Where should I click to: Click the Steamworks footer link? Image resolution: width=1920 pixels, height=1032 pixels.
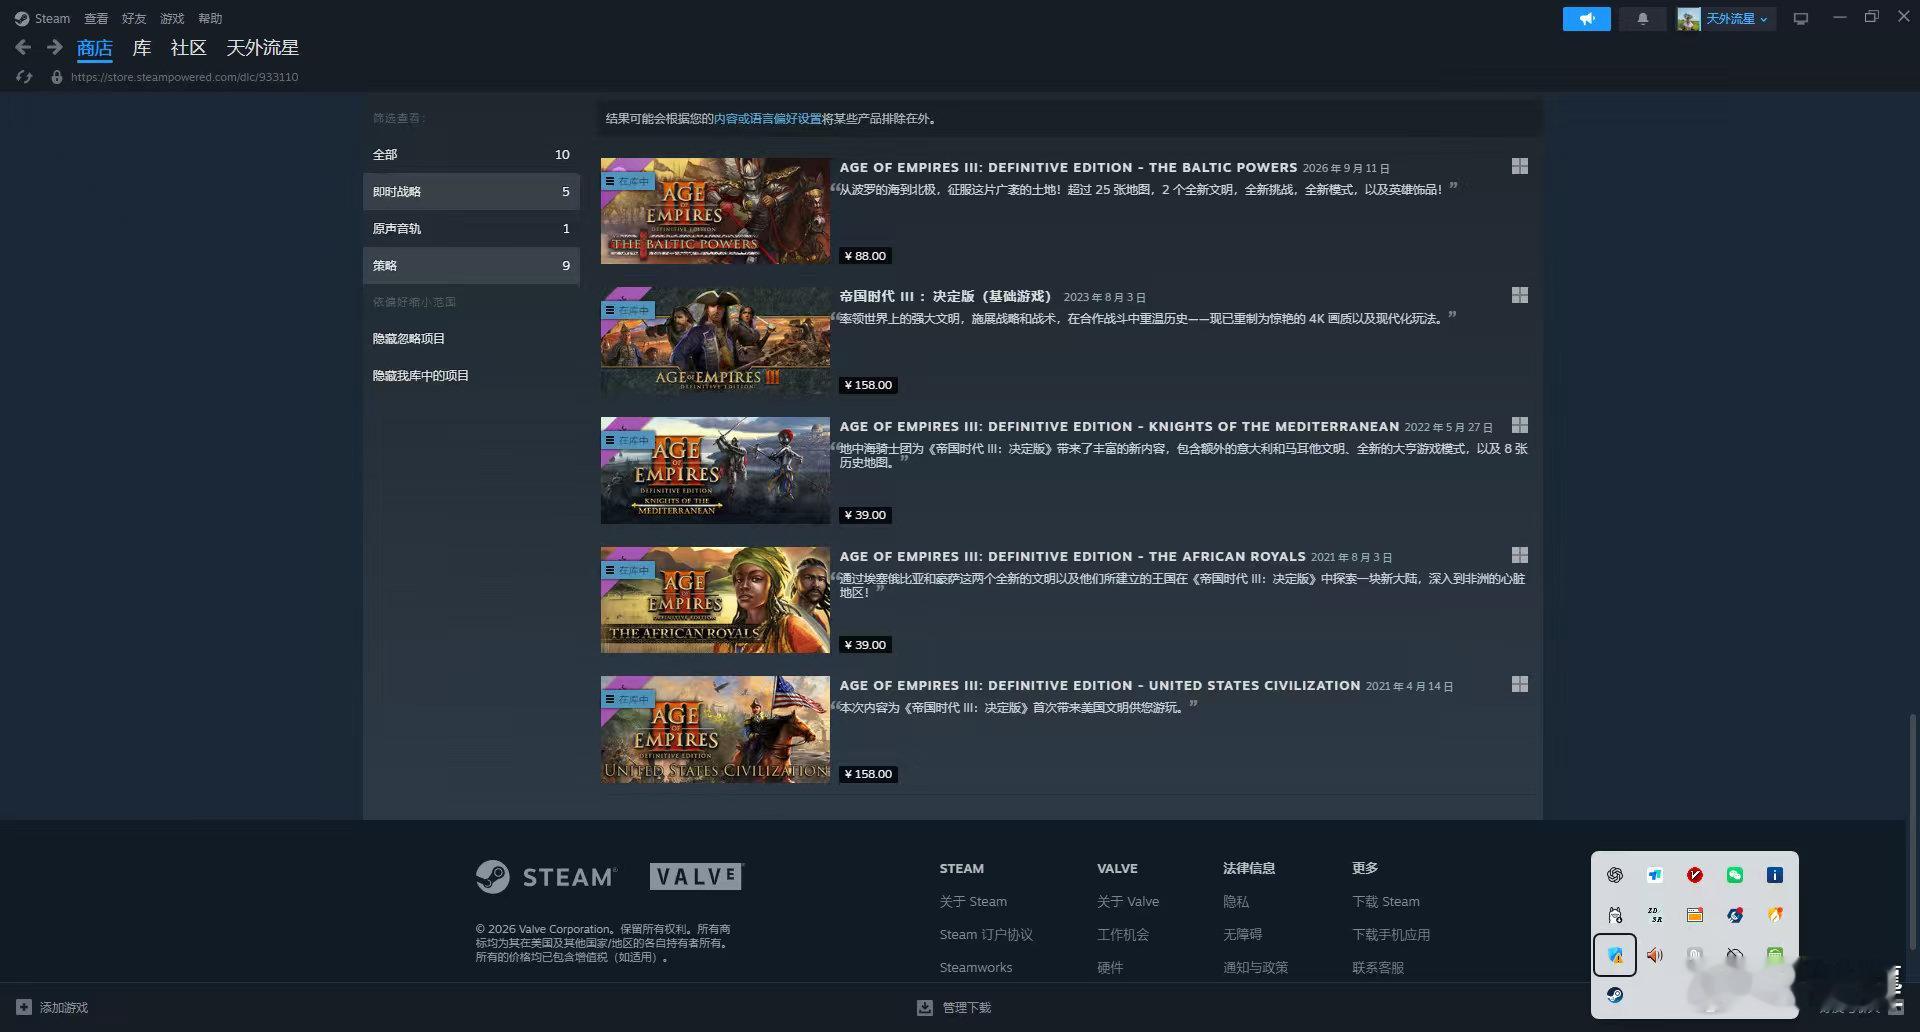[976, 967]
